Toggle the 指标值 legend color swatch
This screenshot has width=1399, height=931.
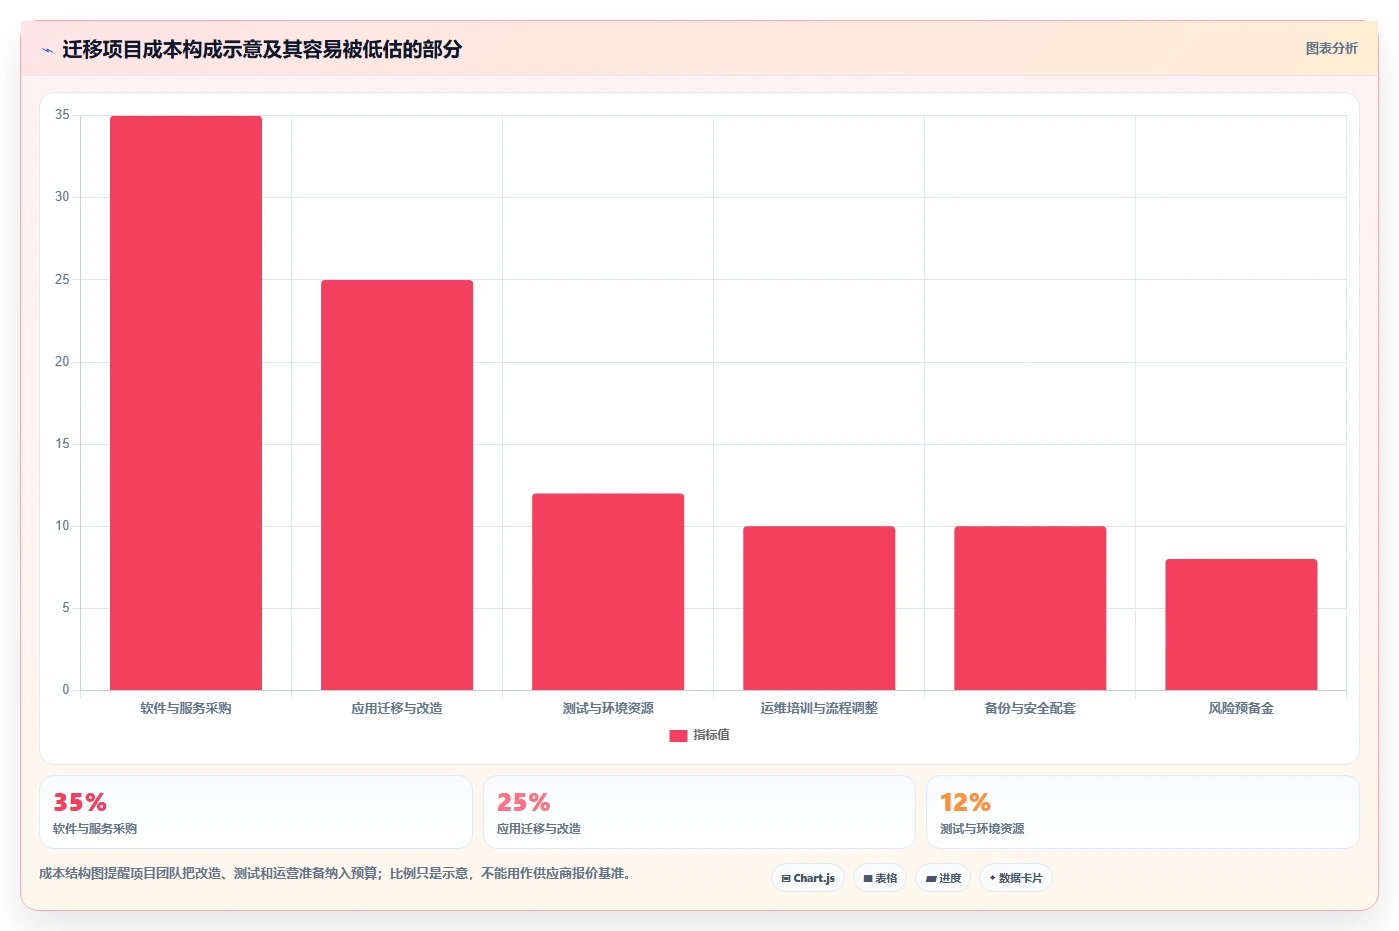click(678, 735)
